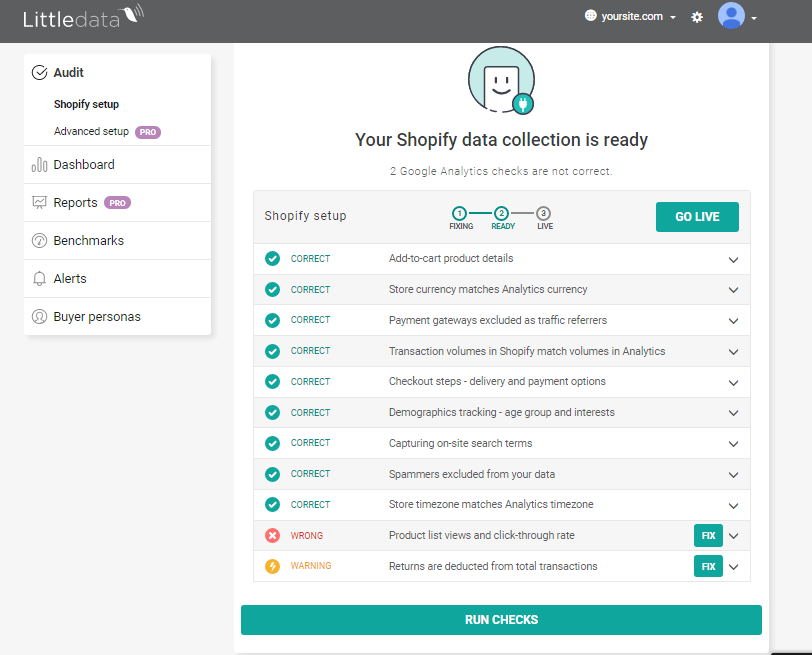
Task: Click the Dashboard bar chart icon
Action: (39, 165)
